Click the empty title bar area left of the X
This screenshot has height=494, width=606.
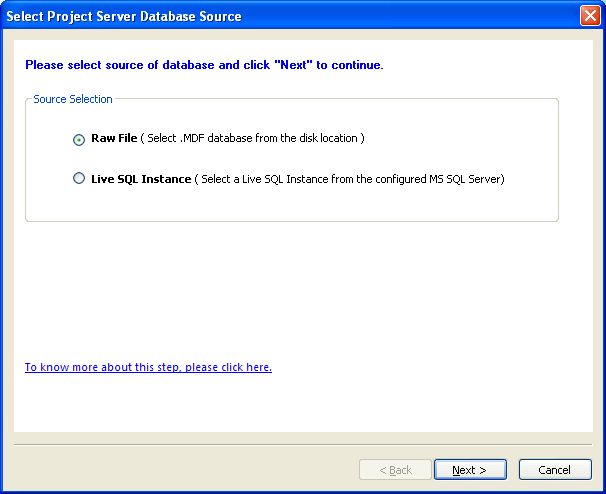click(420, 16)
